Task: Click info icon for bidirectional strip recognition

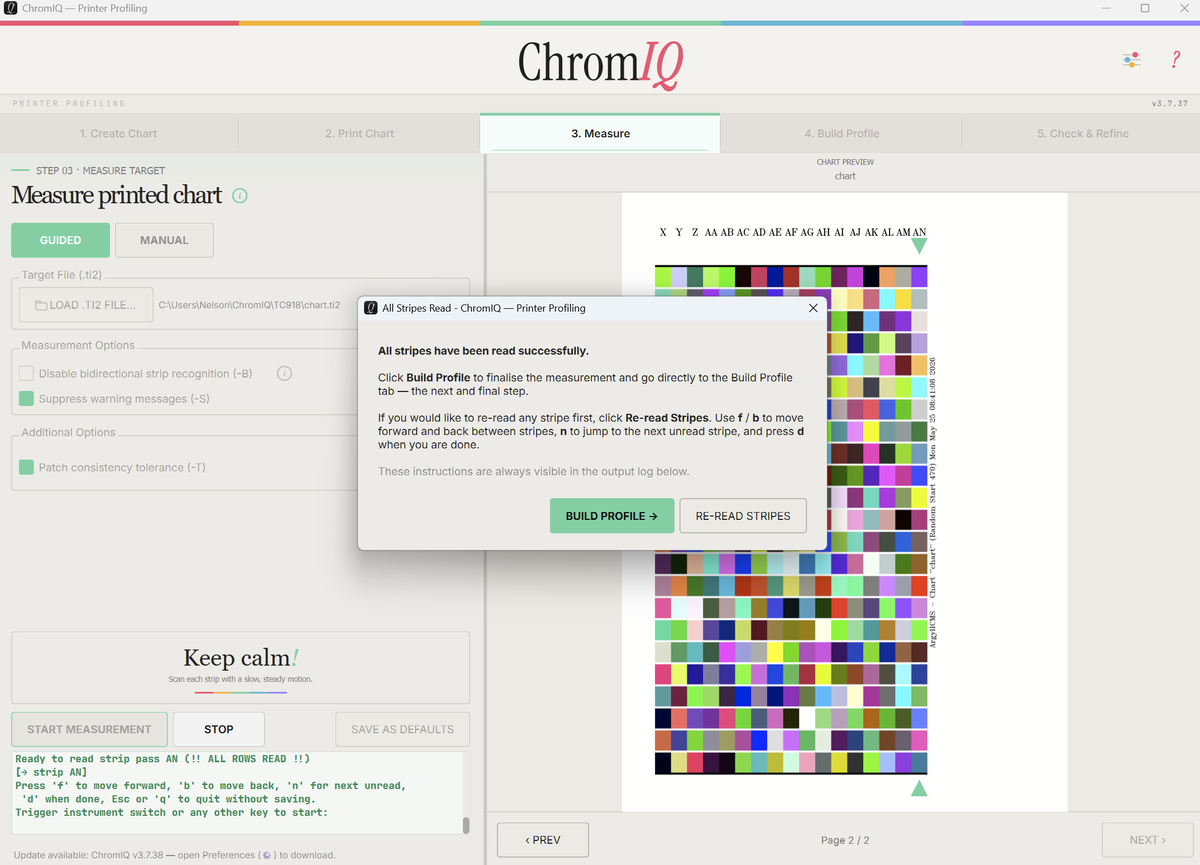Action: click(x=284, y=374)
